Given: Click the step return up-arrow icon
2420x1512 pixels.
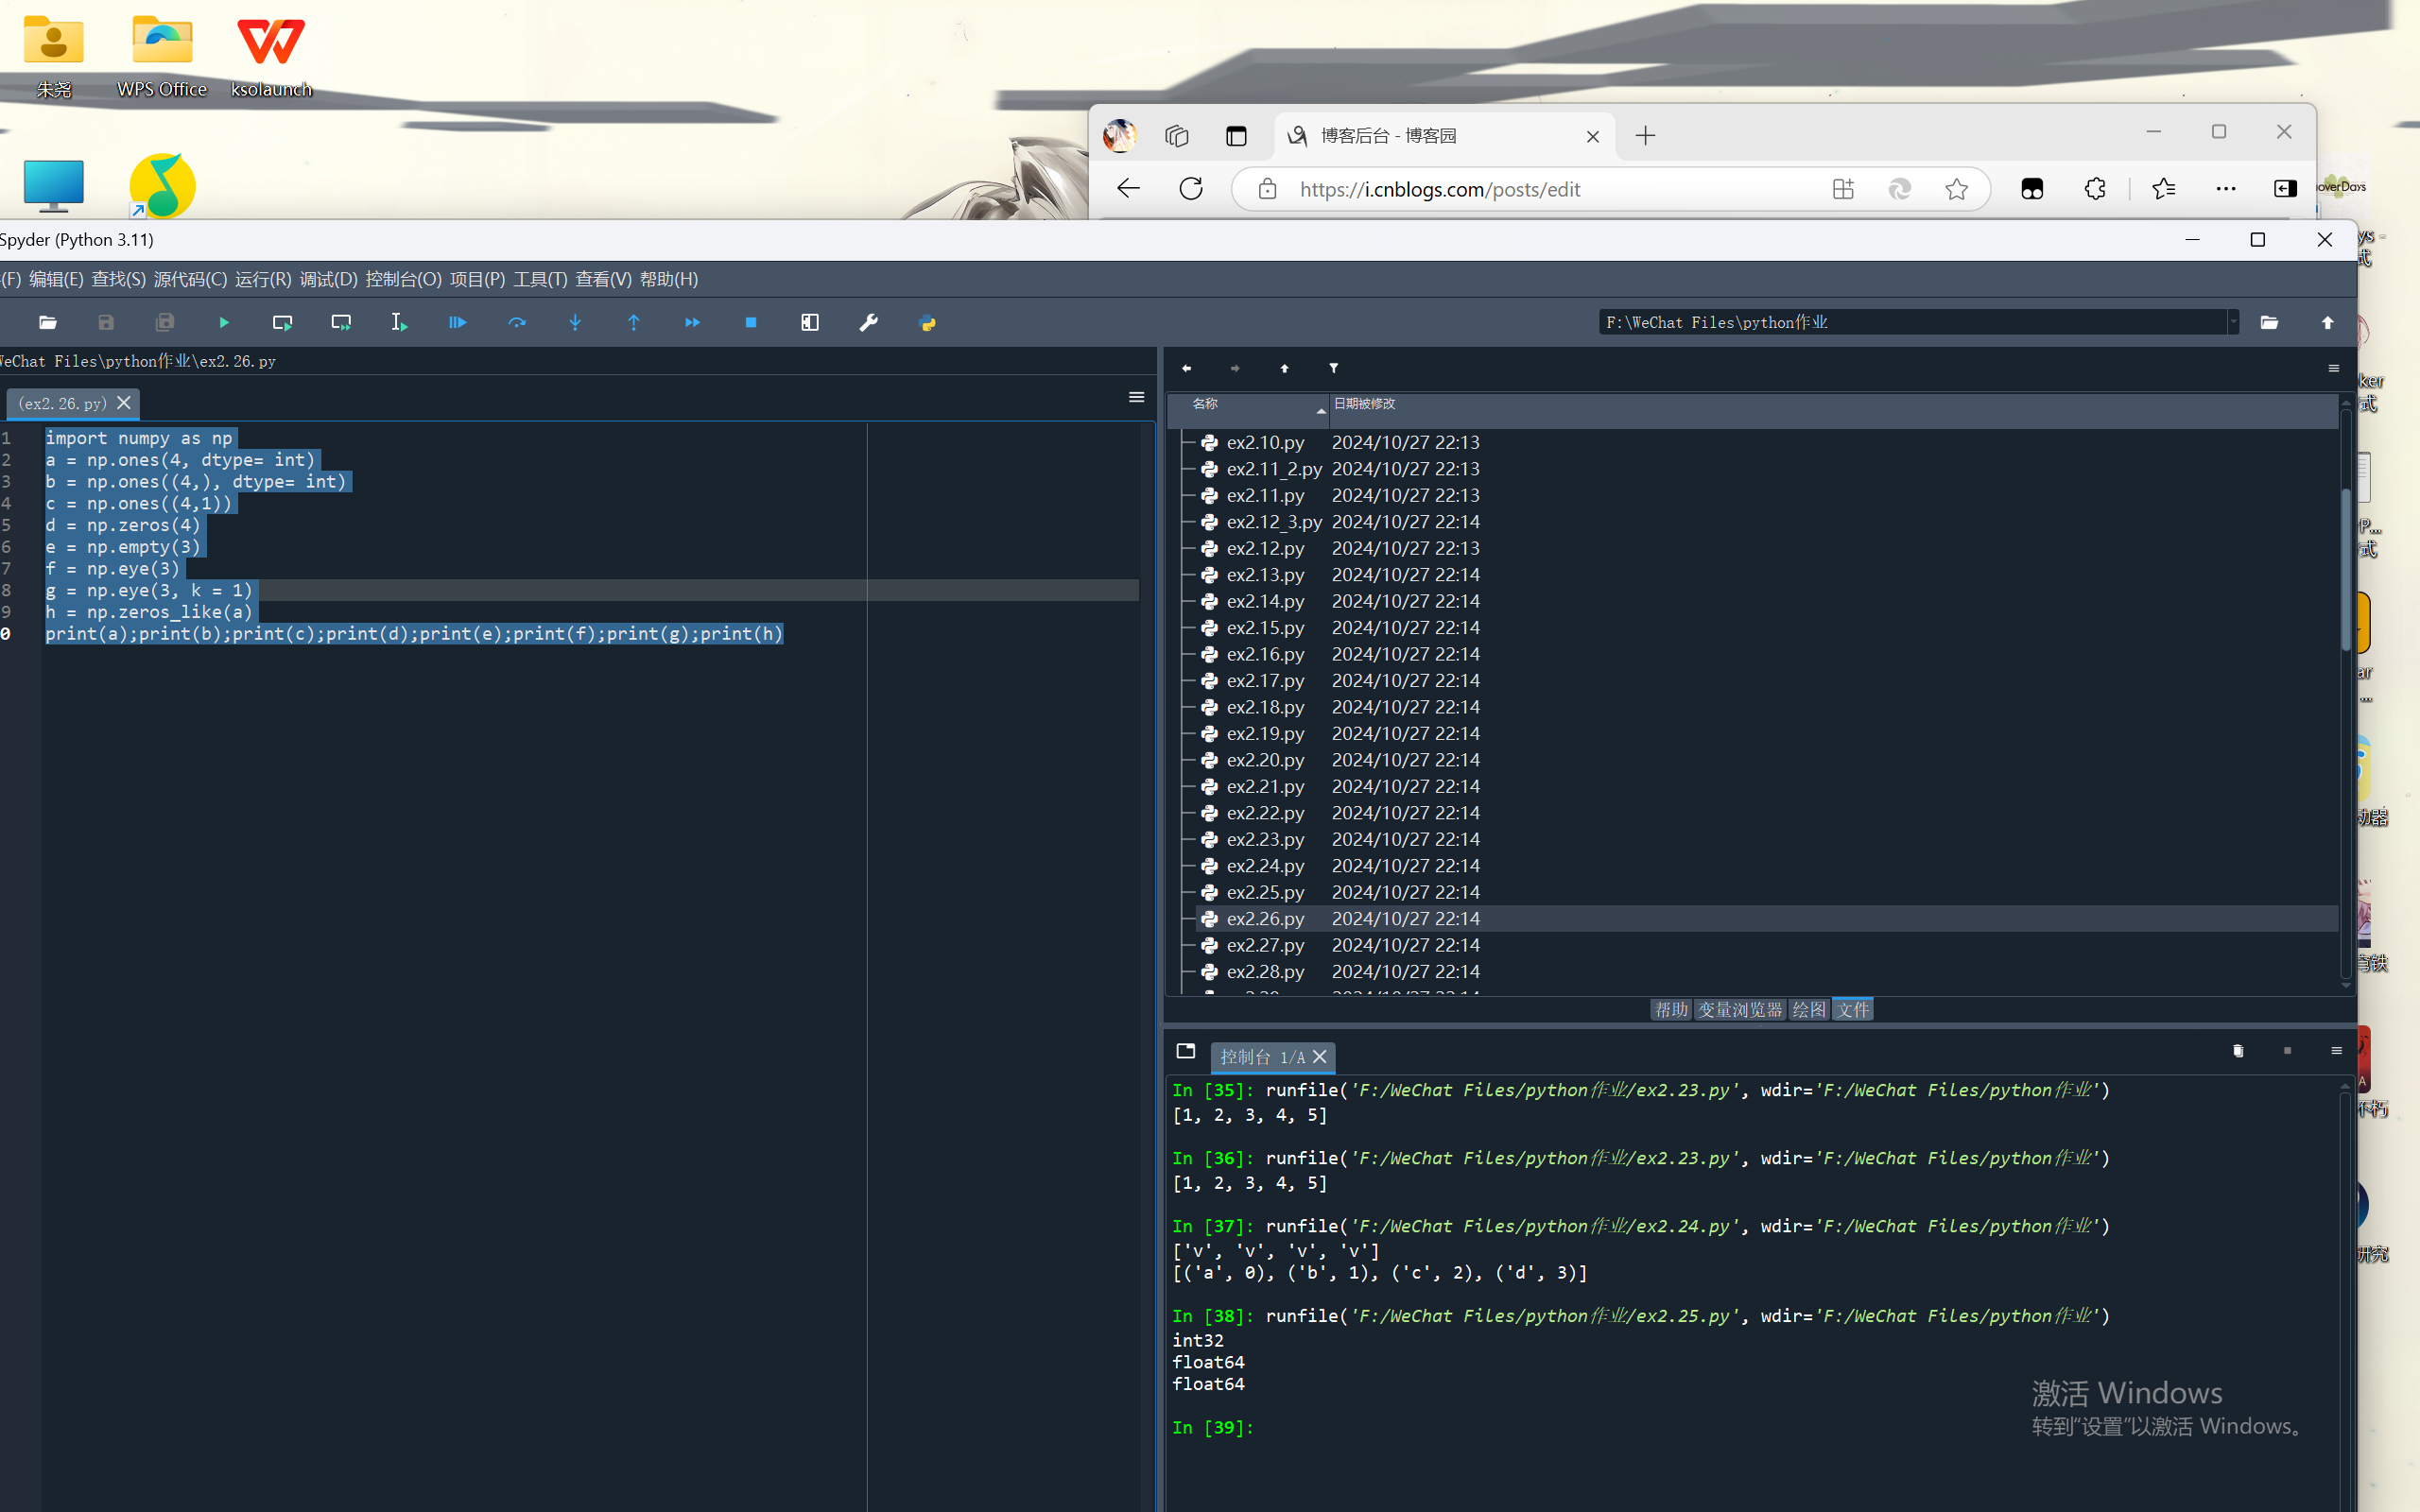Looking at the screenshot, I should coord(634,322).
